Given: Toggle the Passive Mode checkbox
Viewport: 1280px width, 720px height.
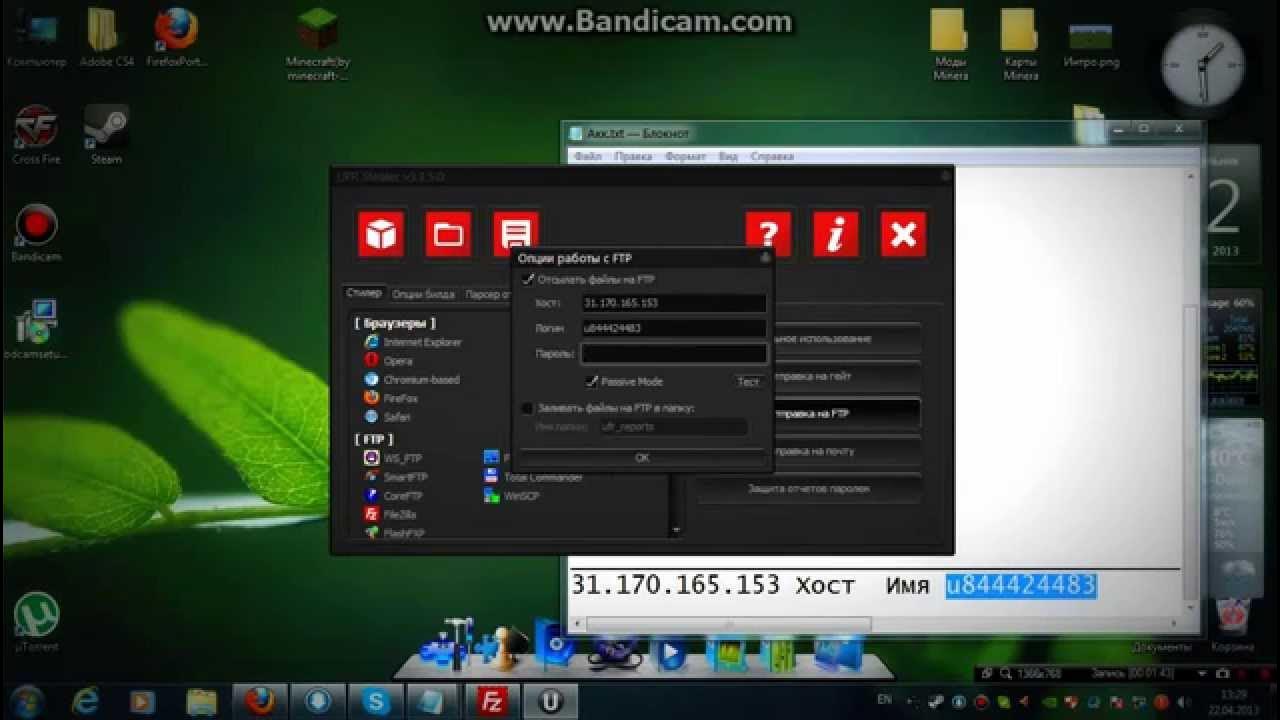Looking at the screenshot, I should [592, 381].
